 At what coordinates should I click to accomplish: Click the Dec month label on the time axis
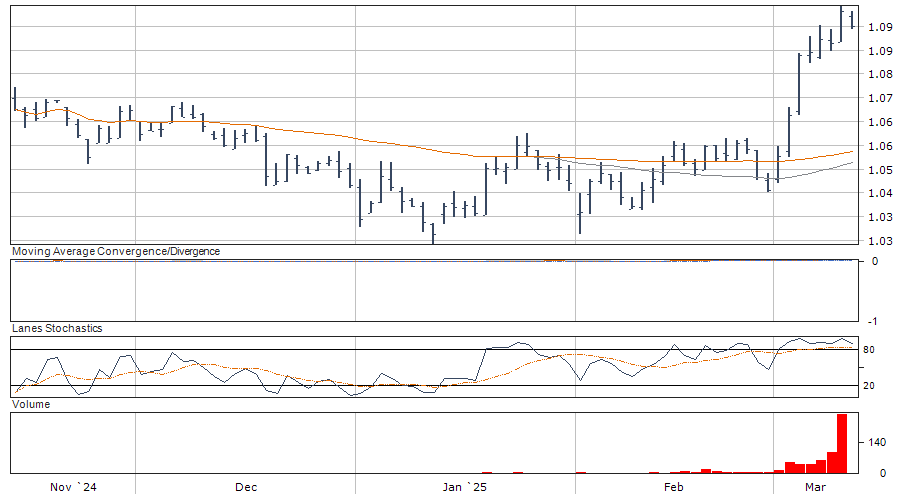[246, 487]
